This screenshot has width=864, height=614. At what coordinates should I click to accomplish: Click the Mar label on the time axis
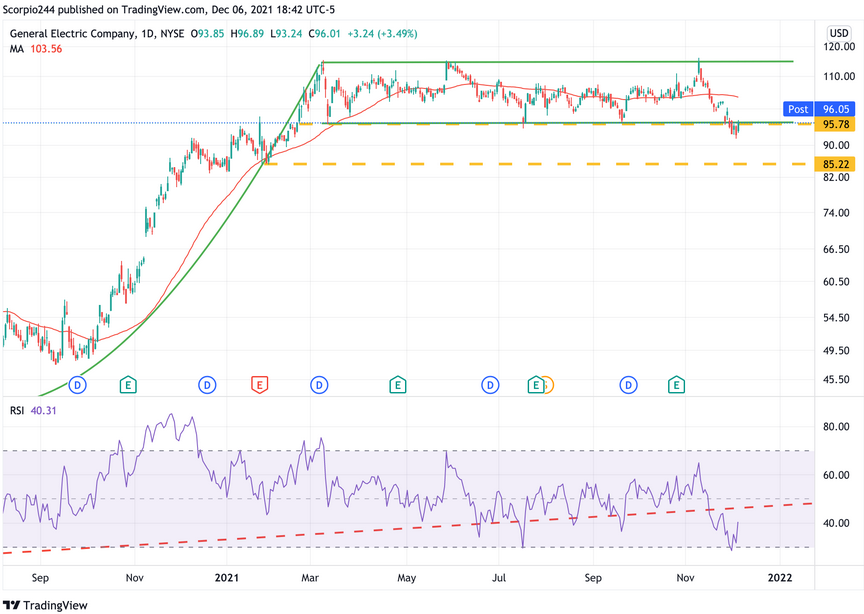(x=310, y=578)
